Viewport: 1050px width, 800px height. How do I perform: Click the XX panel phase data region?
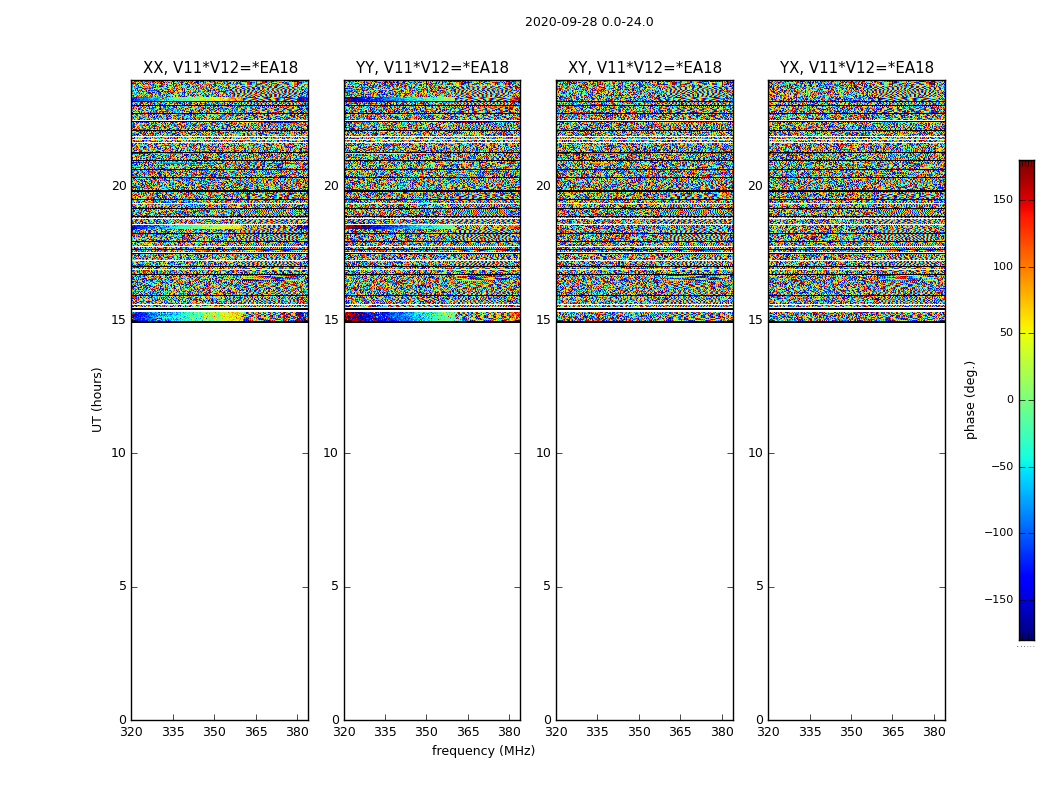click(x=220, y=201)
